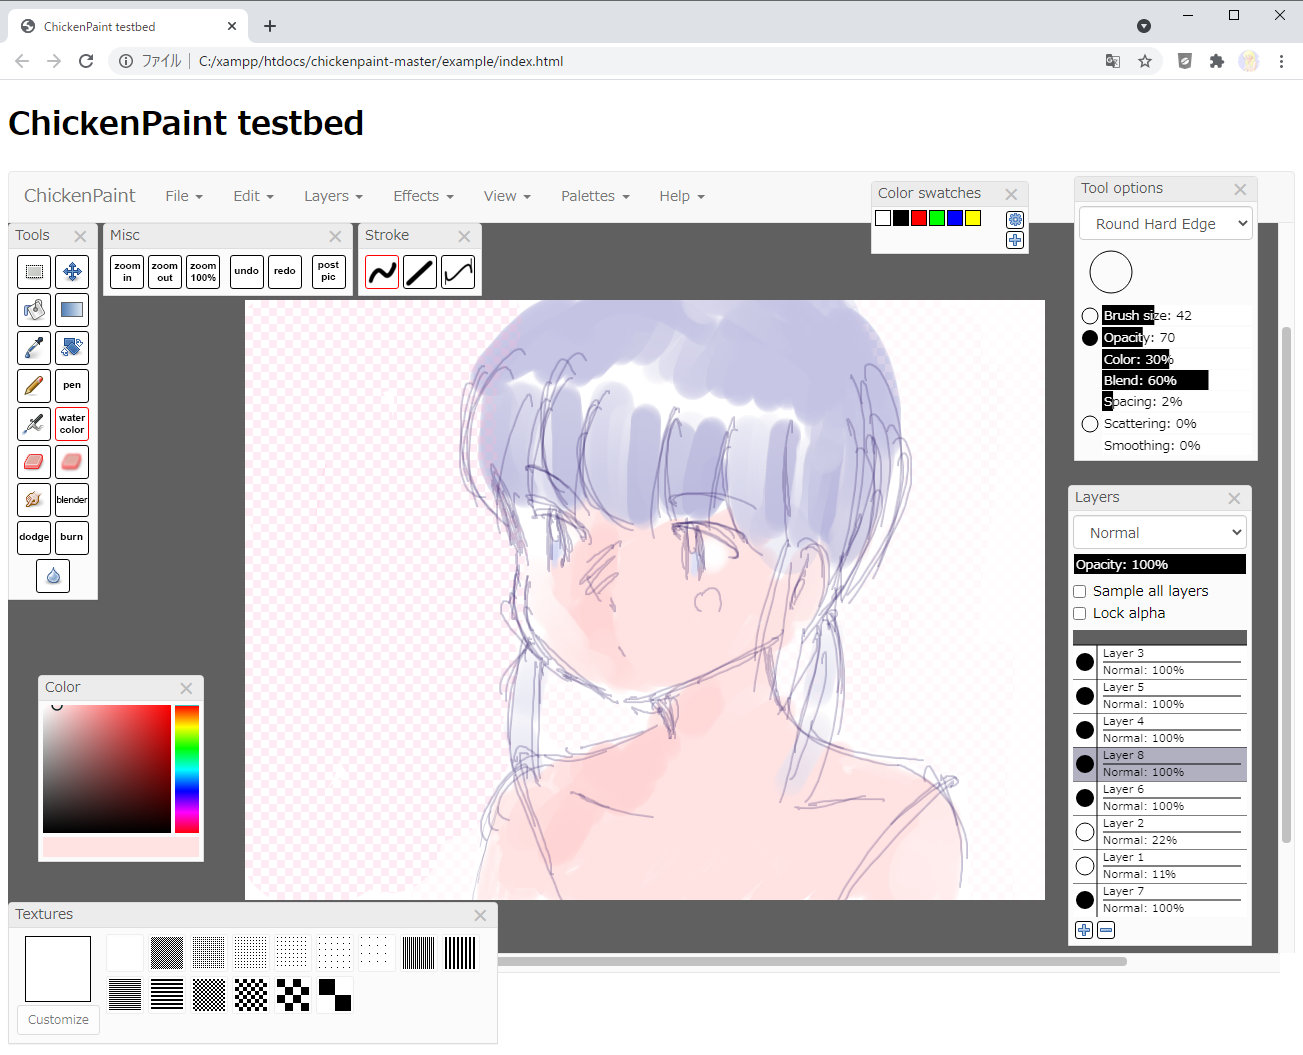Choose the gradient fill tool
This screenshot has width=1303, height=1055.
pyautogui.click(x=72, y=310)
